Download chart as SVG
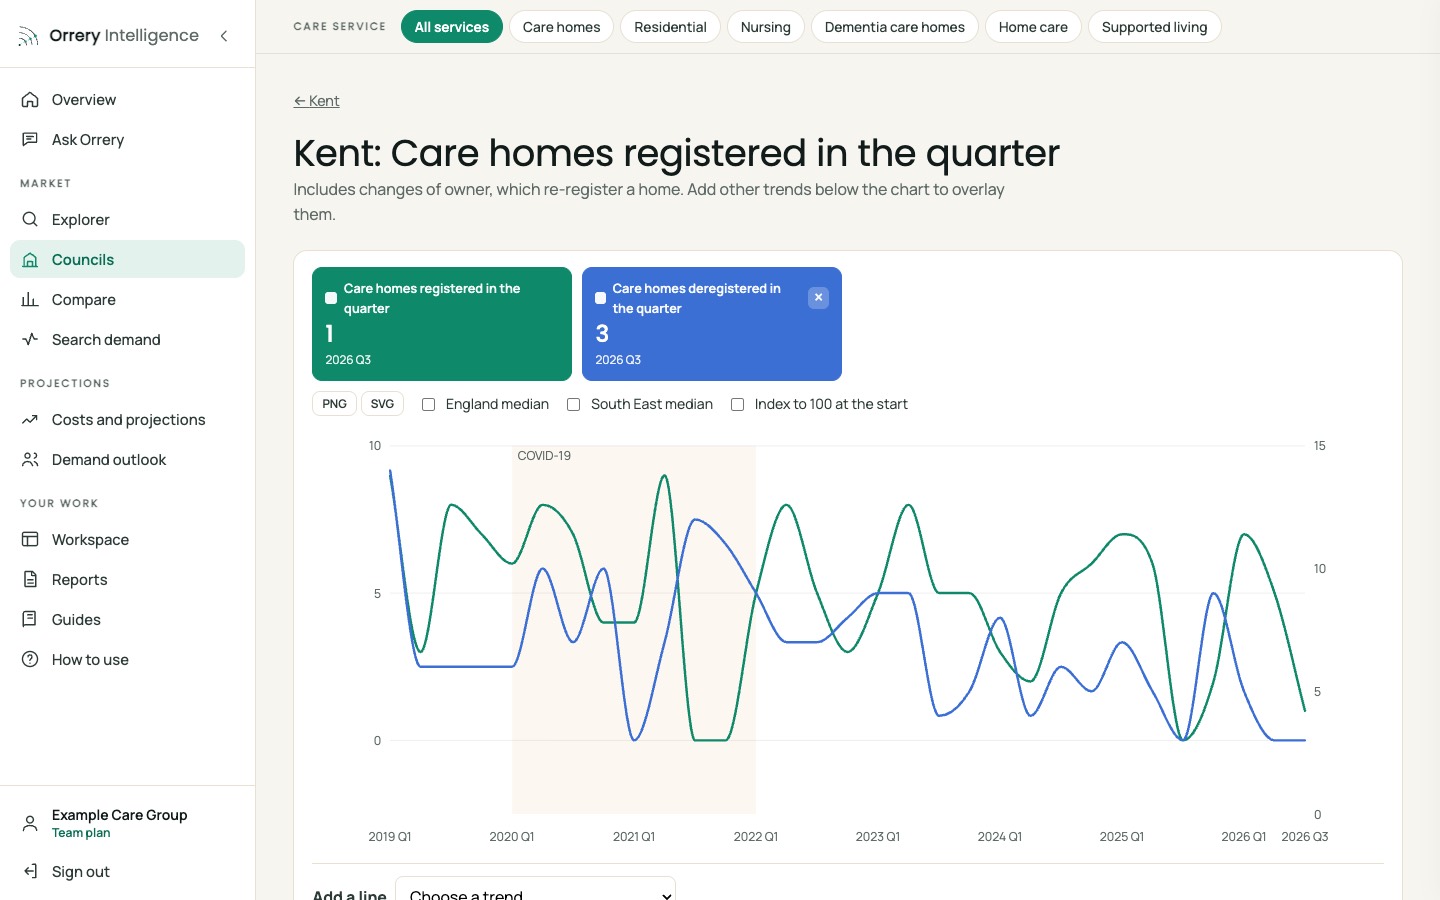The image size is (1440, 900). click(x=382, y=404)
